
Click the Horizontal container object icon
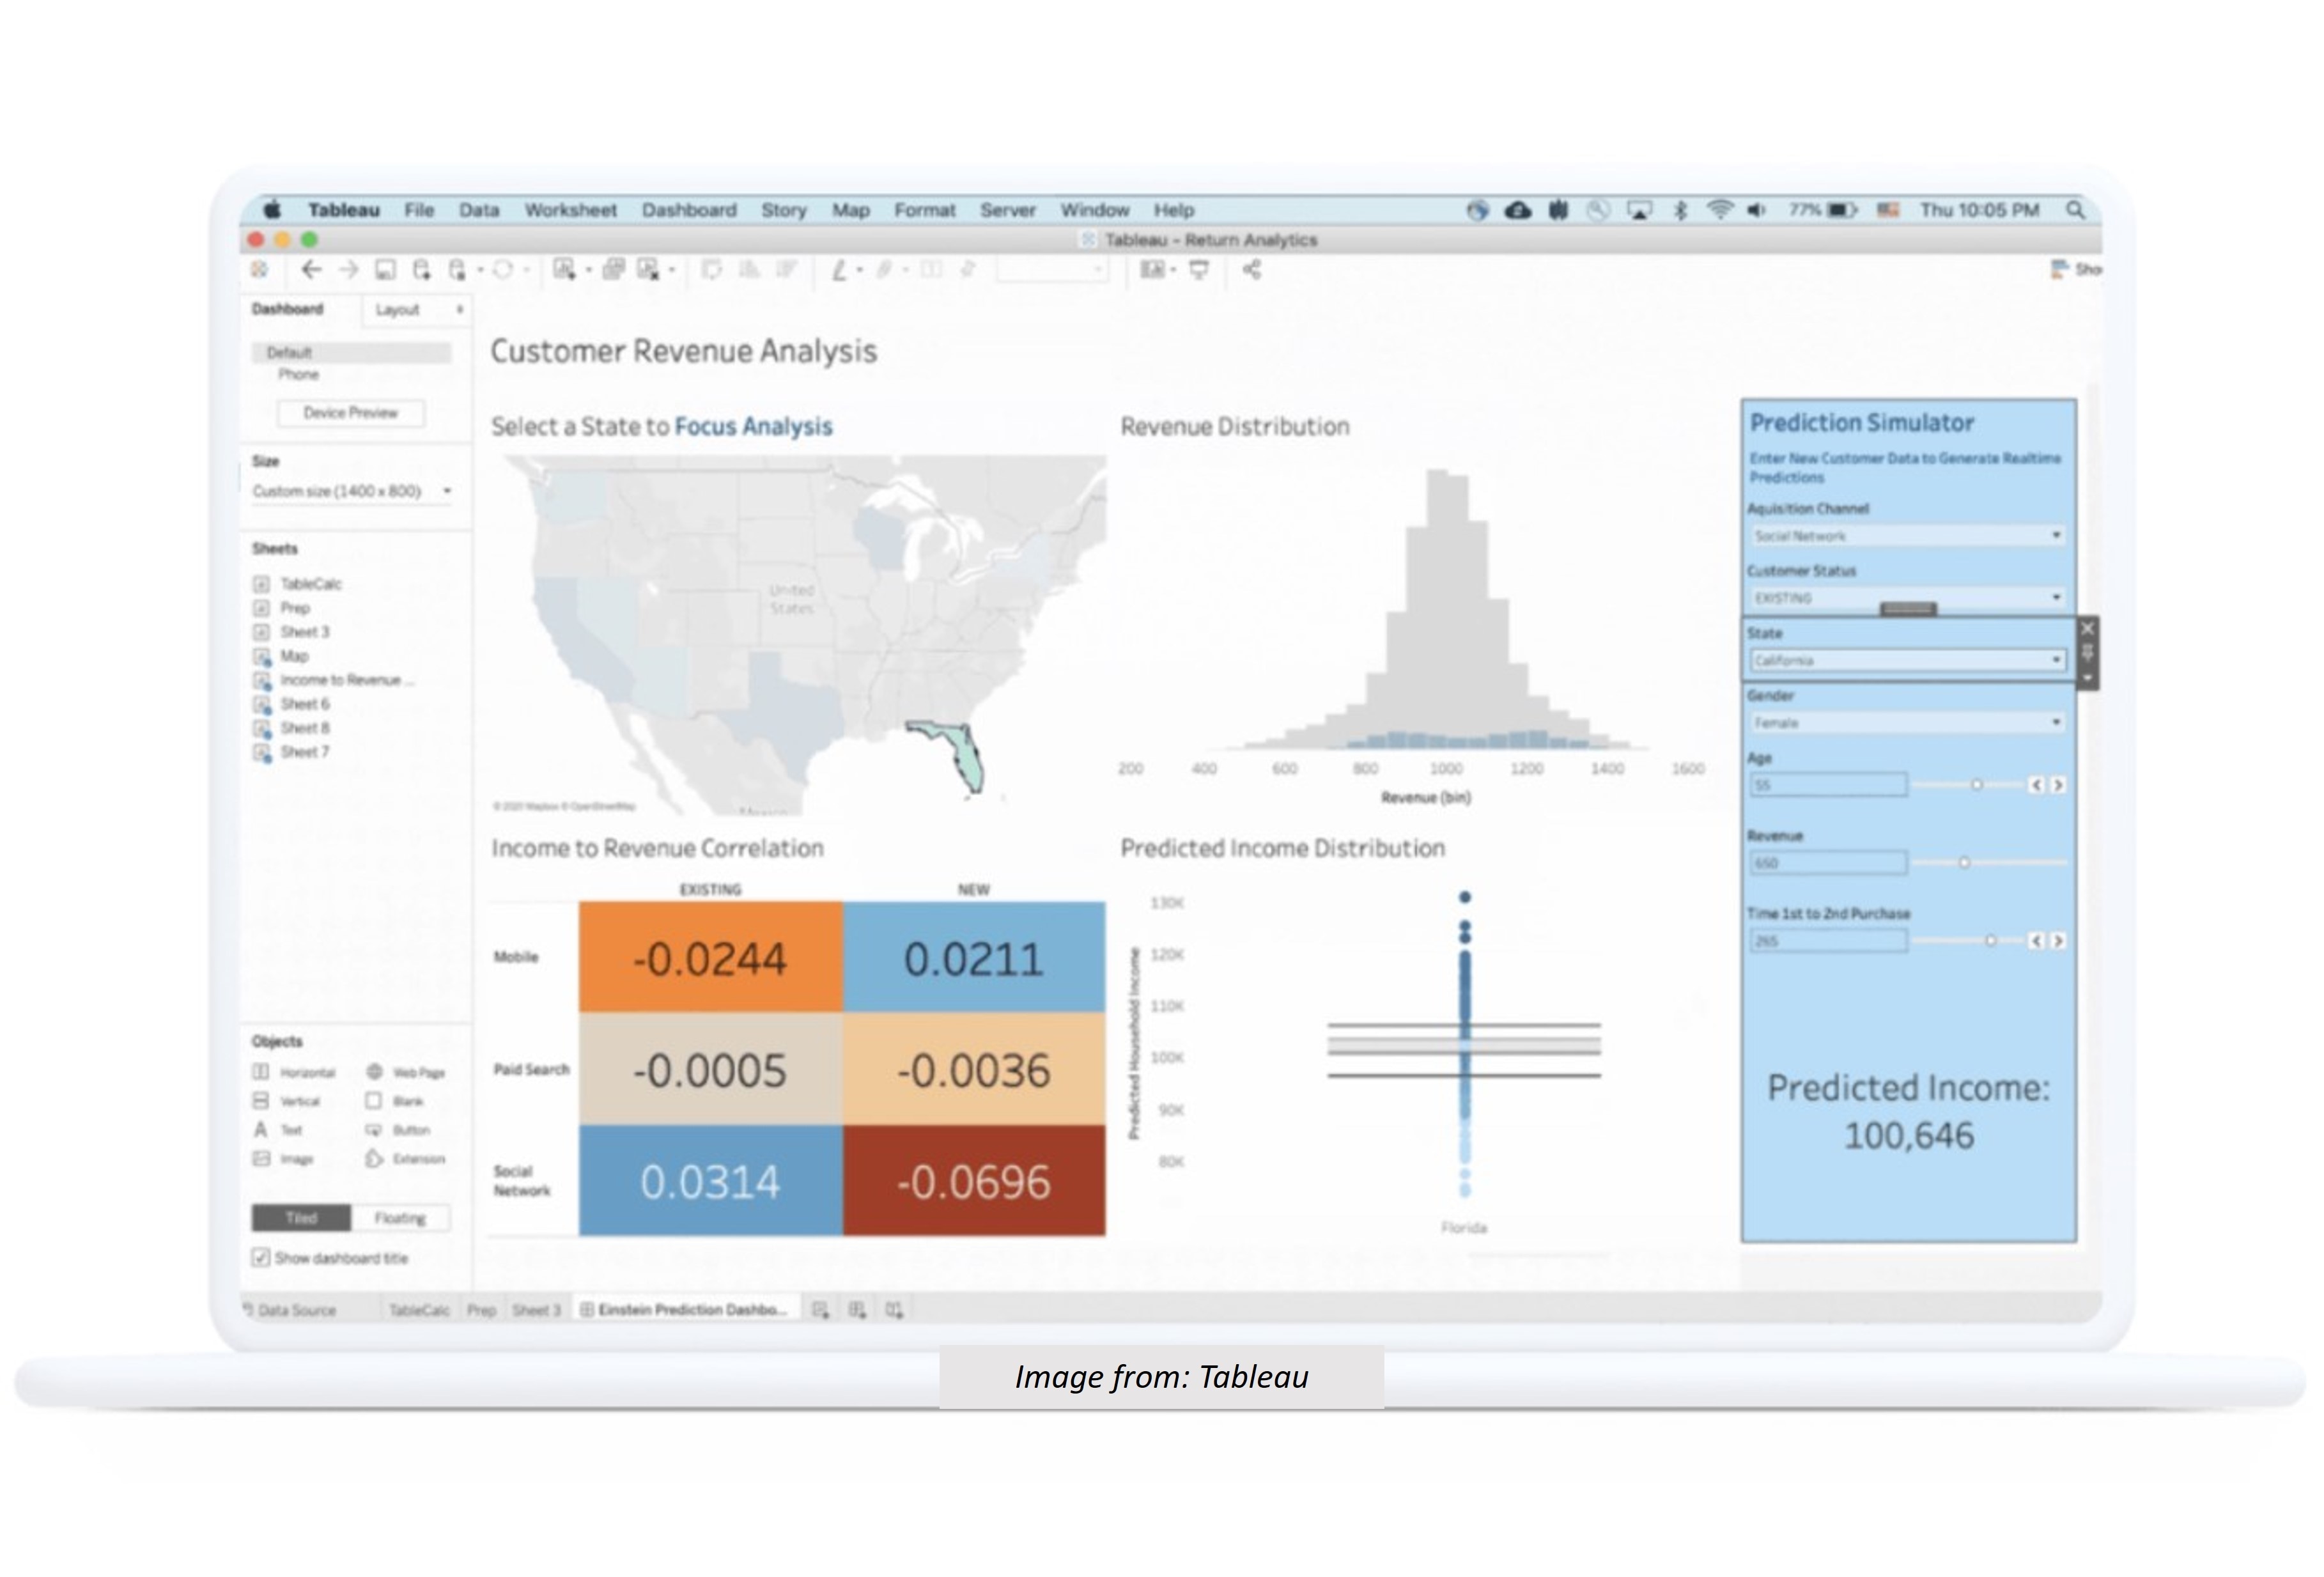[x=260, y=1071]
